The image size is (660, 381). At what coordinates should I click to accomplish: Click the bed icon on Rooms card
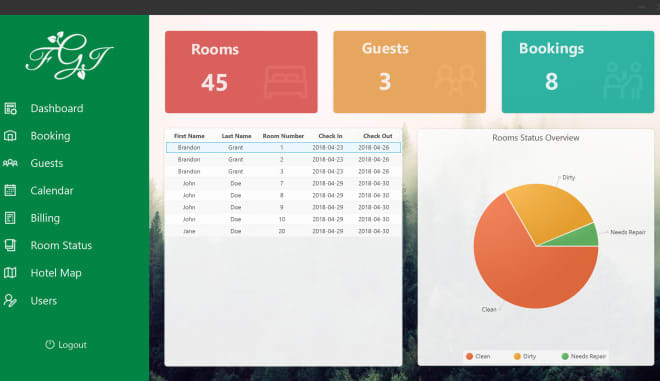[x=286, y=82]
